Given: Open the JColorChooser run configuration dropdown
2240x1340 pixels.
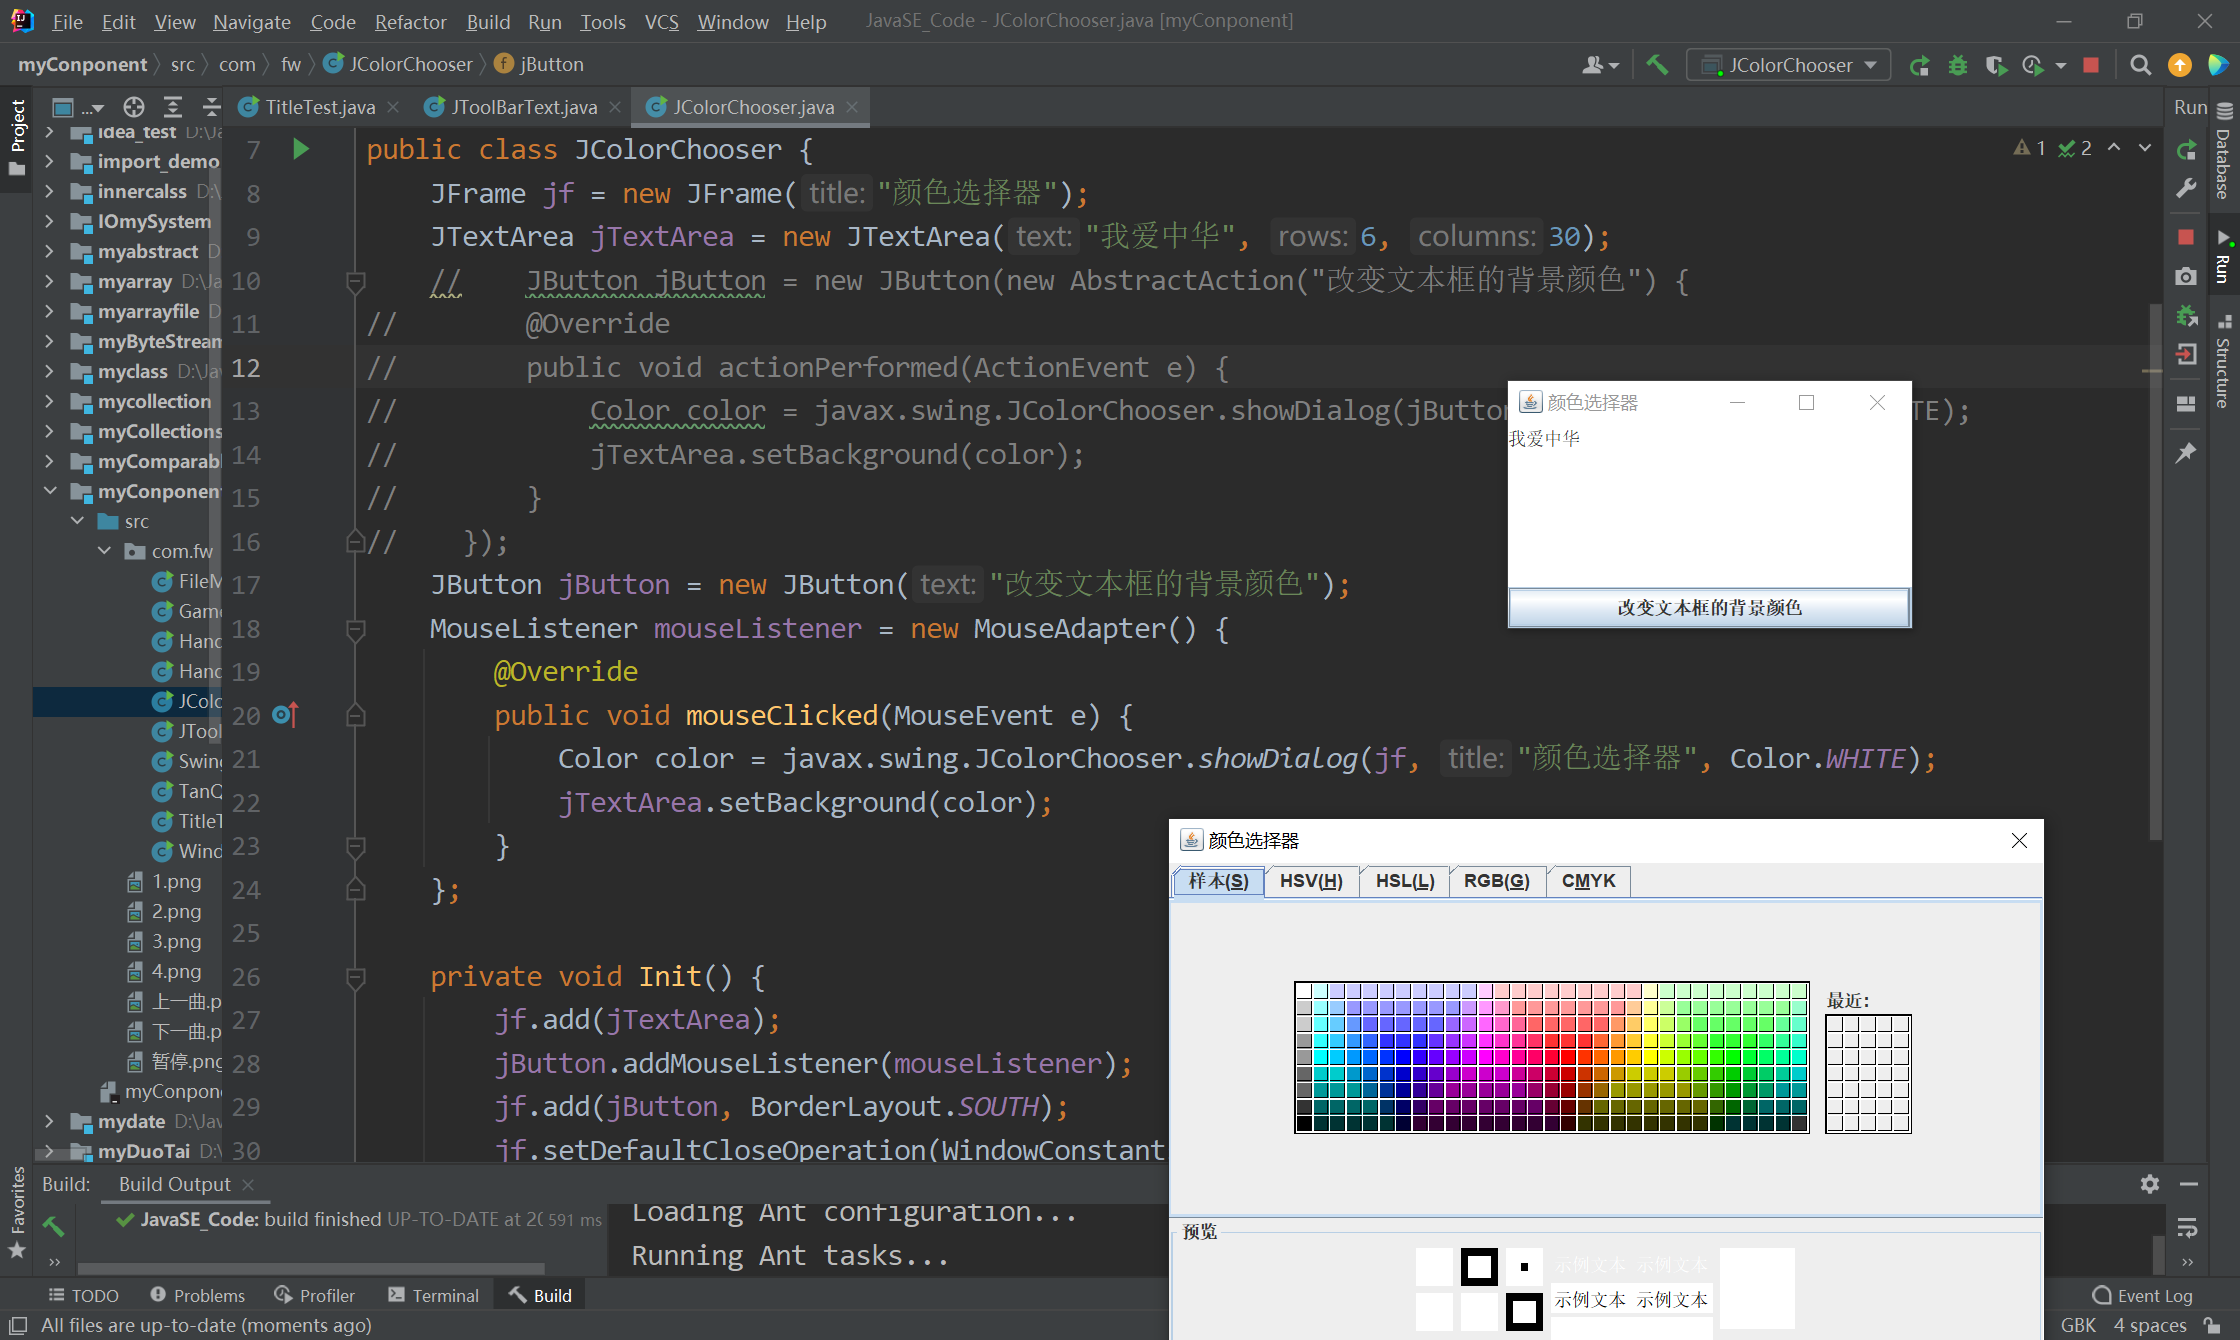Looking at the screenshot, I should [1788, 65].
